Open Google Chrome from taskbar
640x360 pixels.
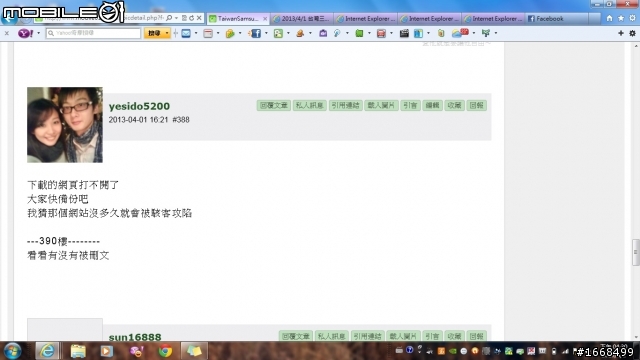165,351
